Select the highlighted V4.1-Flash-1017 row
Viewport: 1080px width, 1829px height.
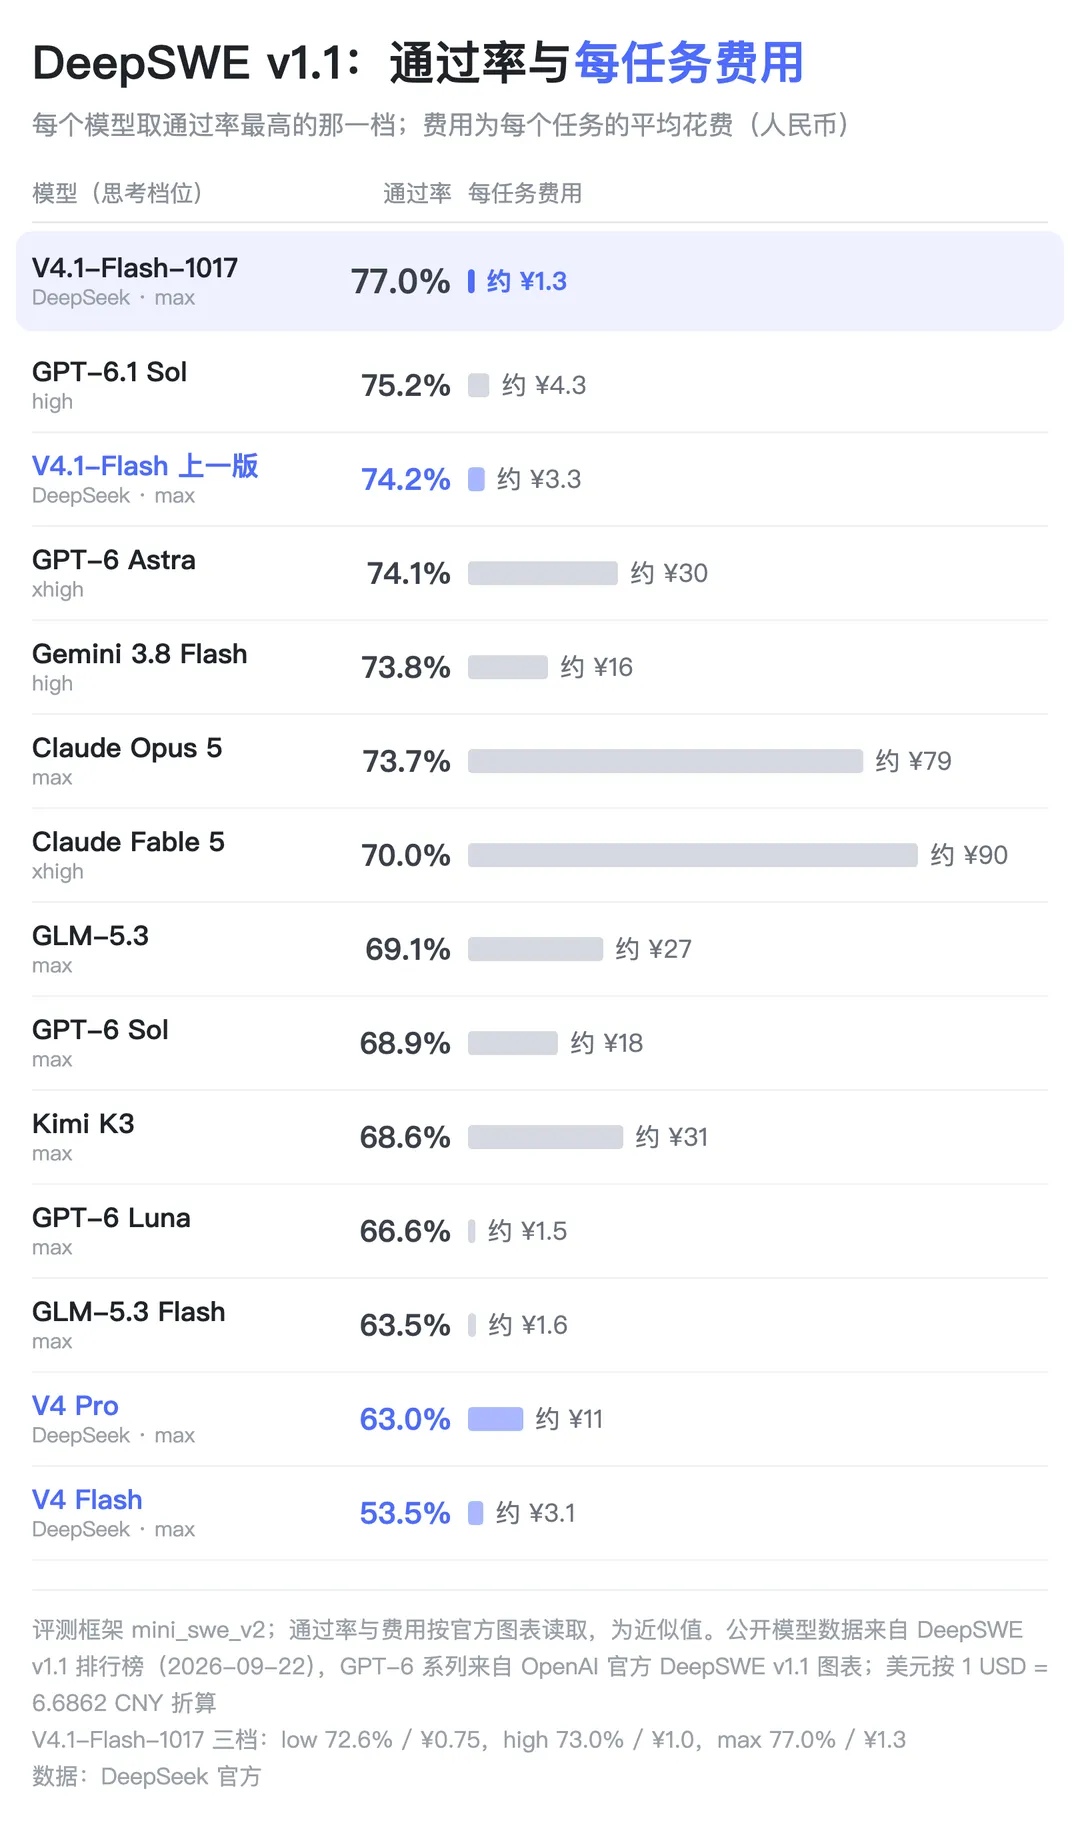(540, 281)
